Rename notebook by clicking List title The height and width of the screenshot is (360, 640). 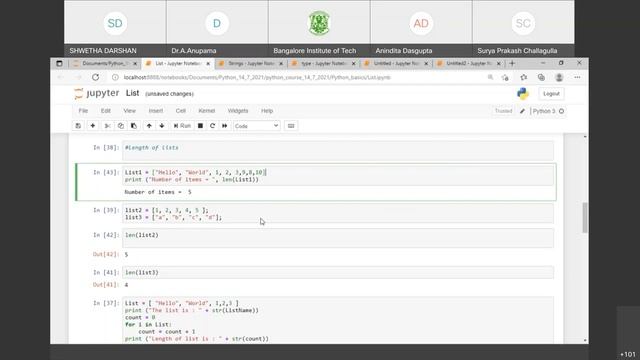(132, 93)
